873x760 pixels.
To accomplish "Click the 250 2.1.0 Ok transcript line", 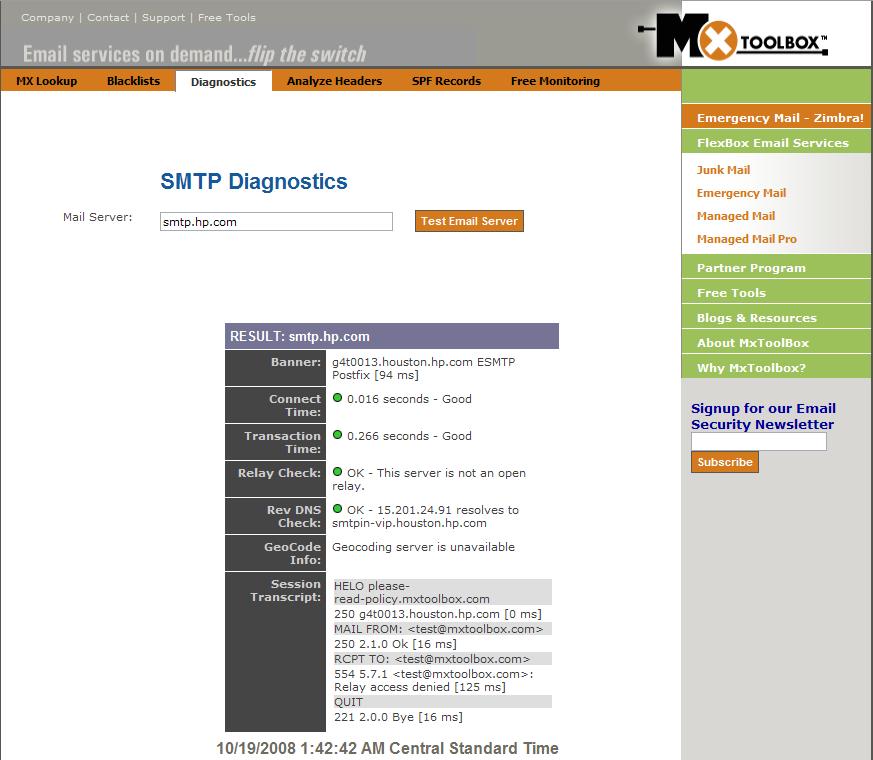I will point(395,644).
